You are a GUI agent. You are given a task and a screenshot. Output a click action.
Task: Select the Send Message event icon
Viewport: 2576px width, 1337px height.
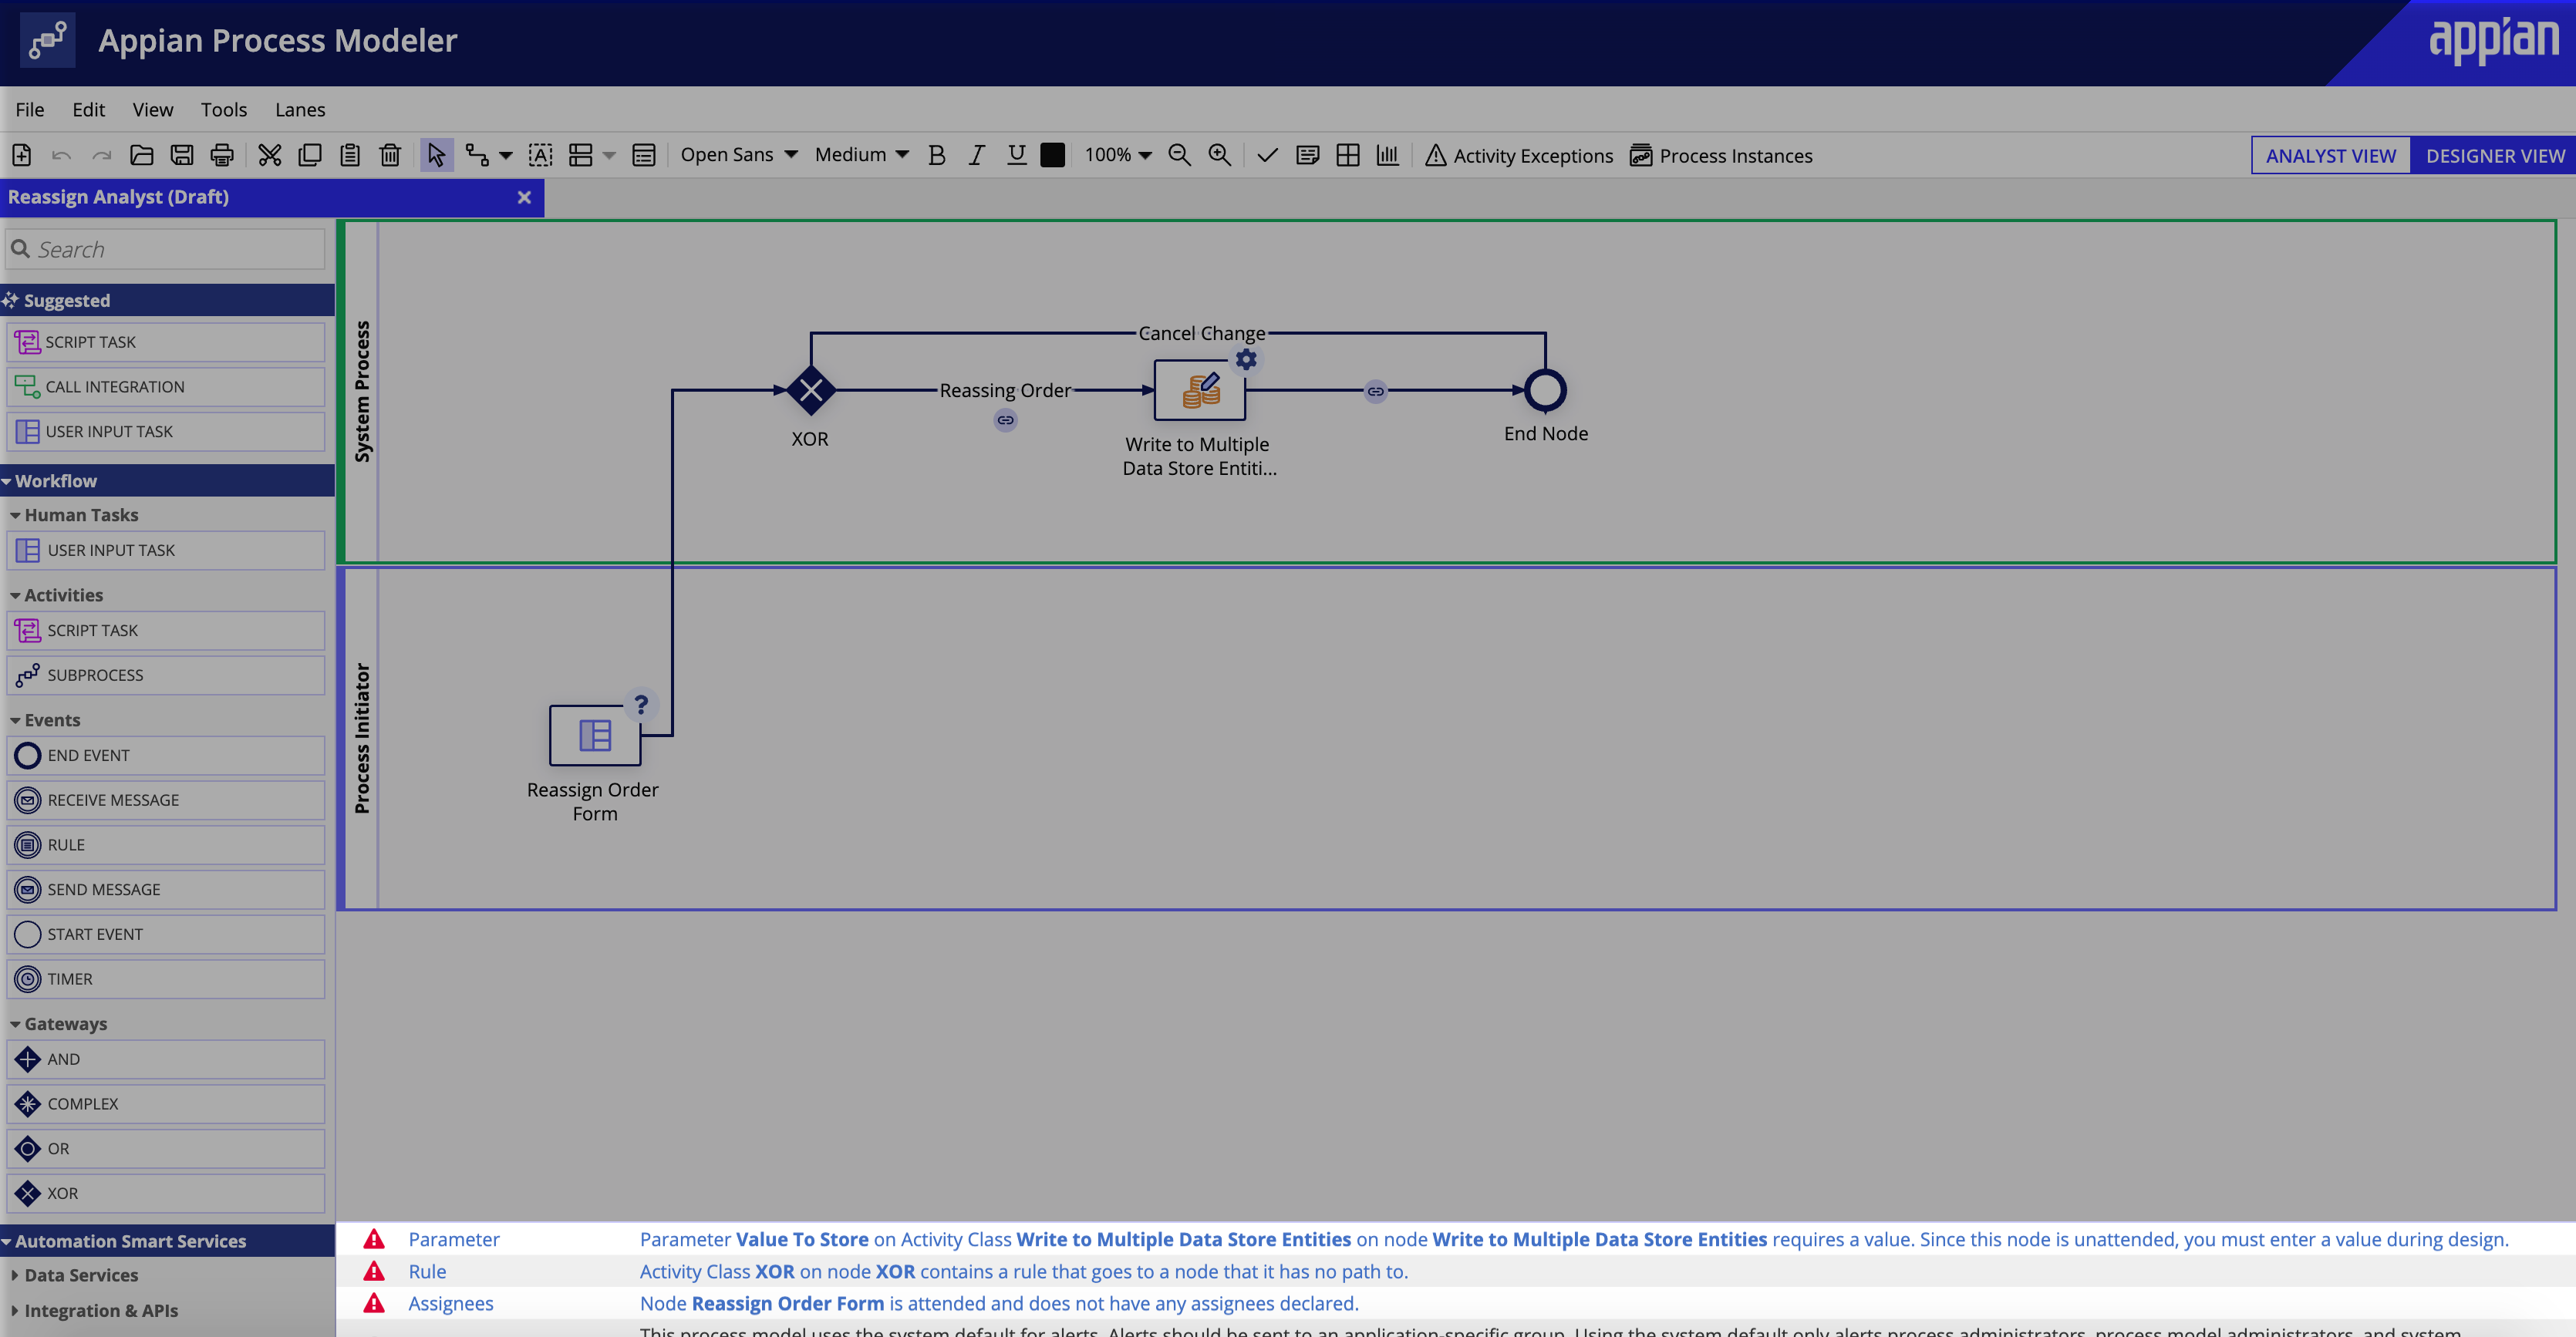(27, 887)
